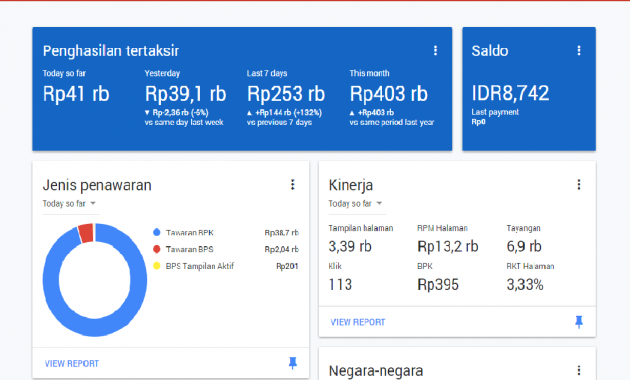Click VIEW REPORT under Kinerja
This screenshot has width=630, height=380.
358,322
